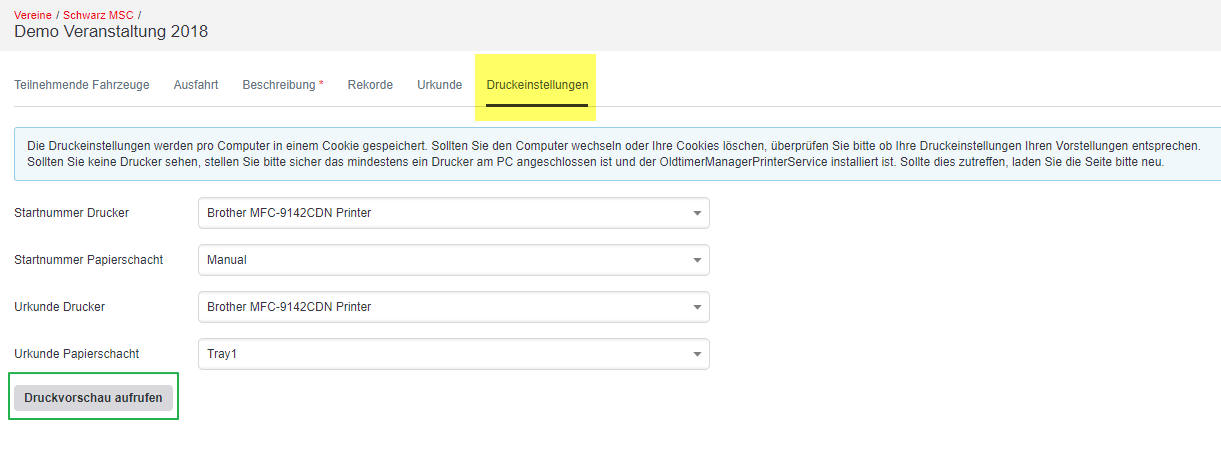The width and height of the screenshot is (1221, 475).
Task: Click the arrow beside the Manual paper tray
Action: (x=697, y=260)
